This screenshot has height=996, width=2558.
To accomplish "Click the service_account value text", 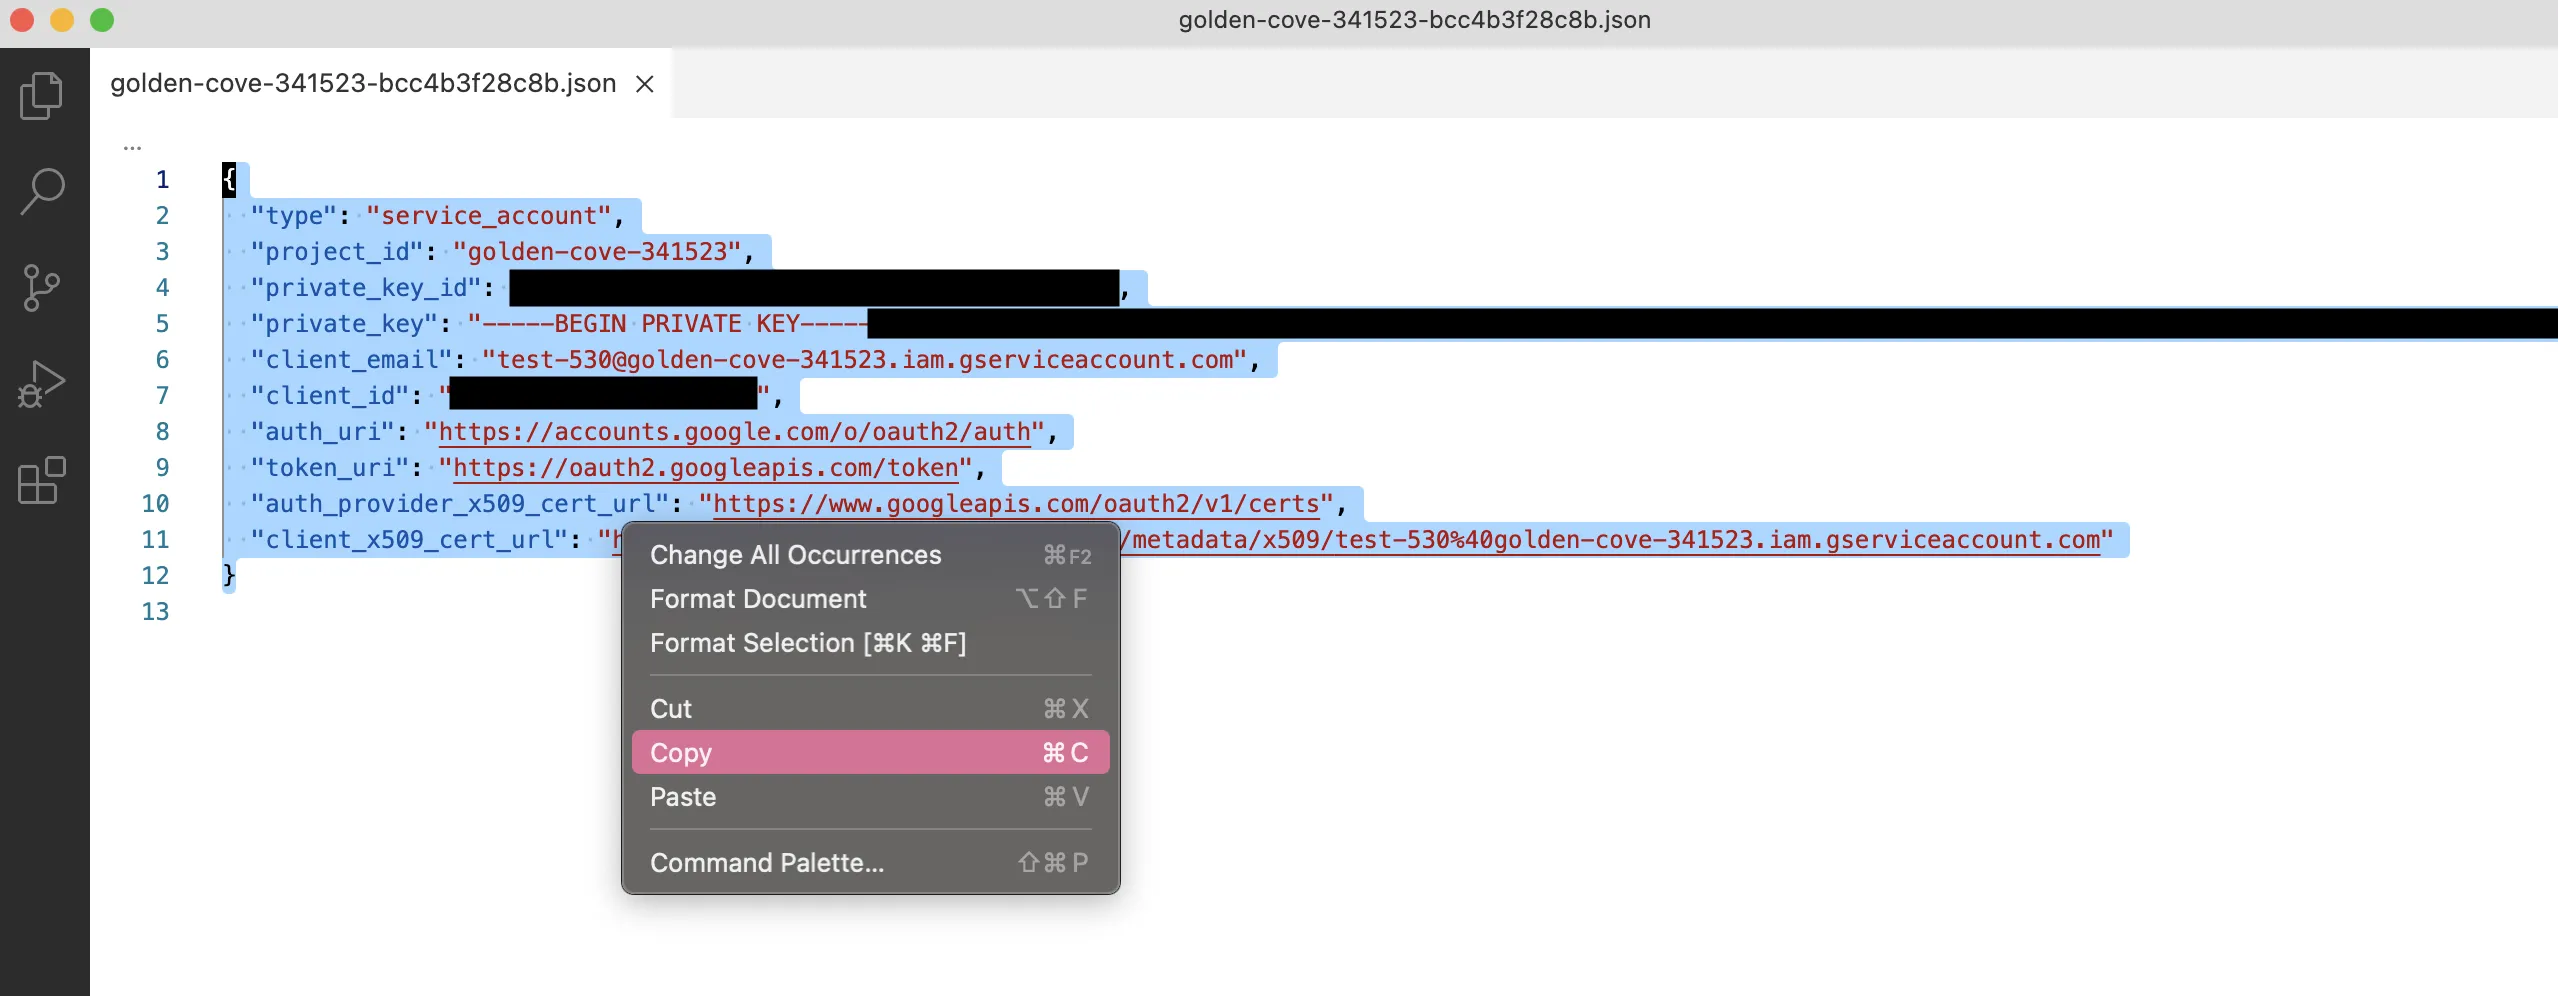I will point(487,215).
